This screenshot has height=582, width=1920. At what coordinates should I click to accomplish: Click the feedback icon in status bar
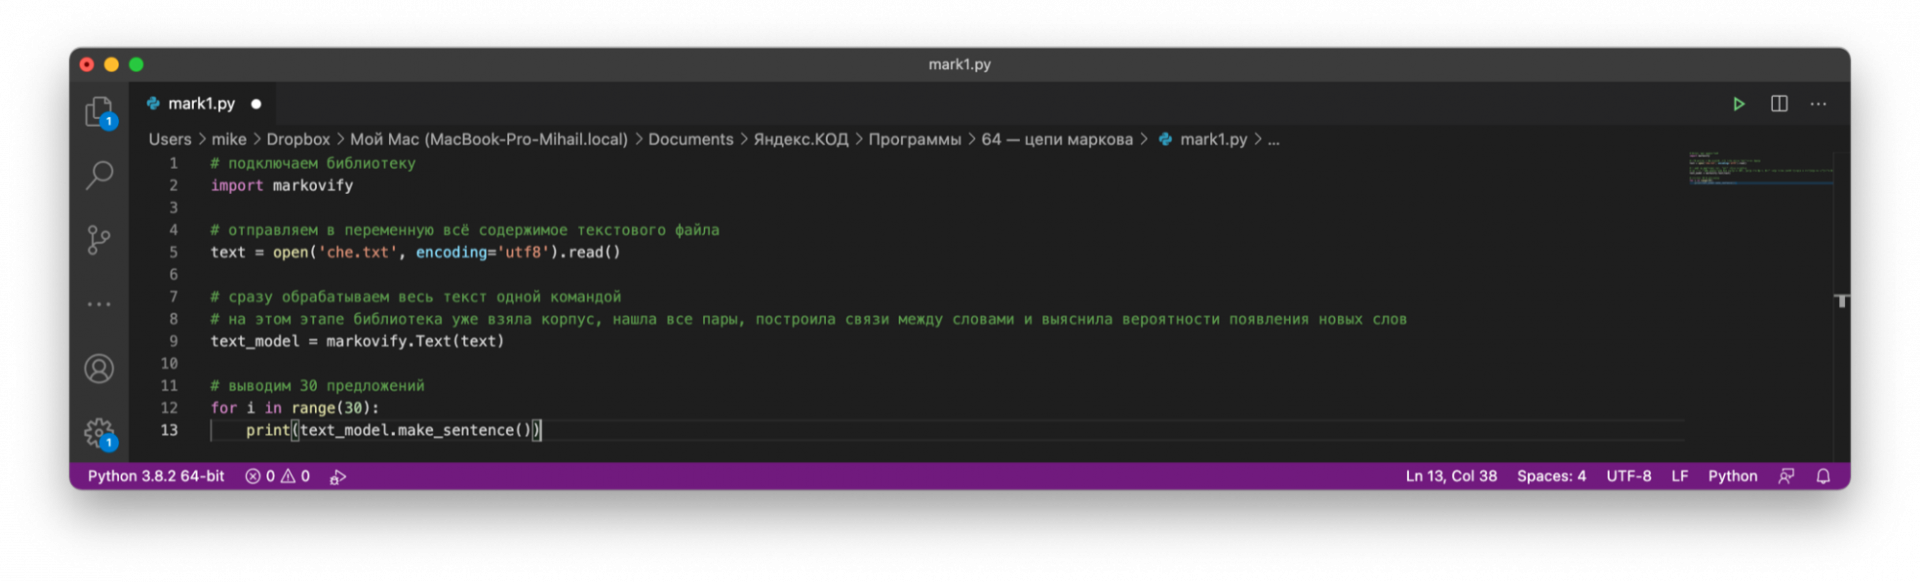pos(1786,477)
